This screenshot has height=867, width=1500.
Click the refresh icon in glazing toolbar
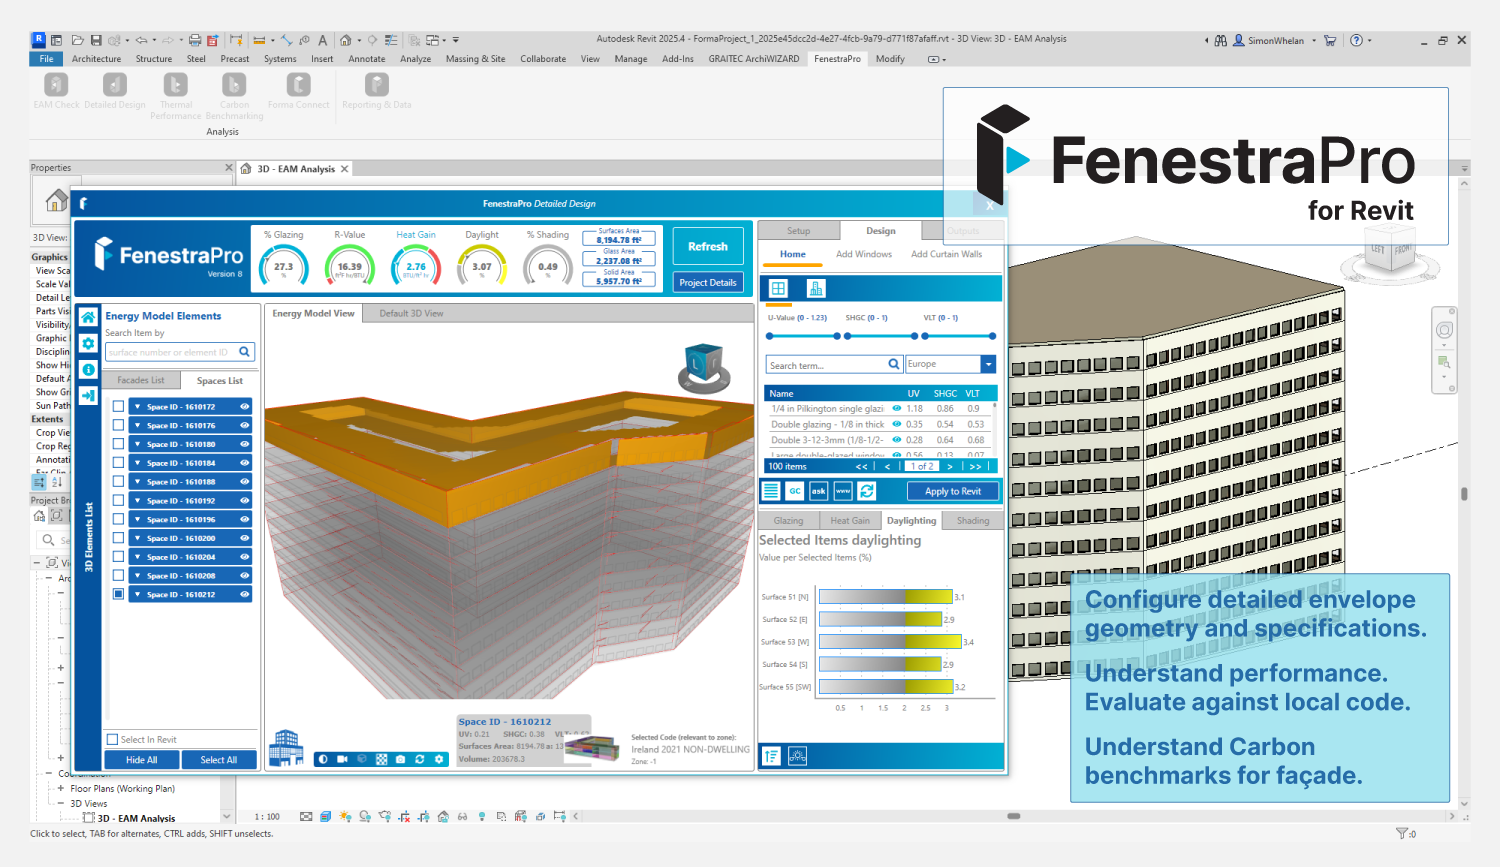(x=867, y=491)
